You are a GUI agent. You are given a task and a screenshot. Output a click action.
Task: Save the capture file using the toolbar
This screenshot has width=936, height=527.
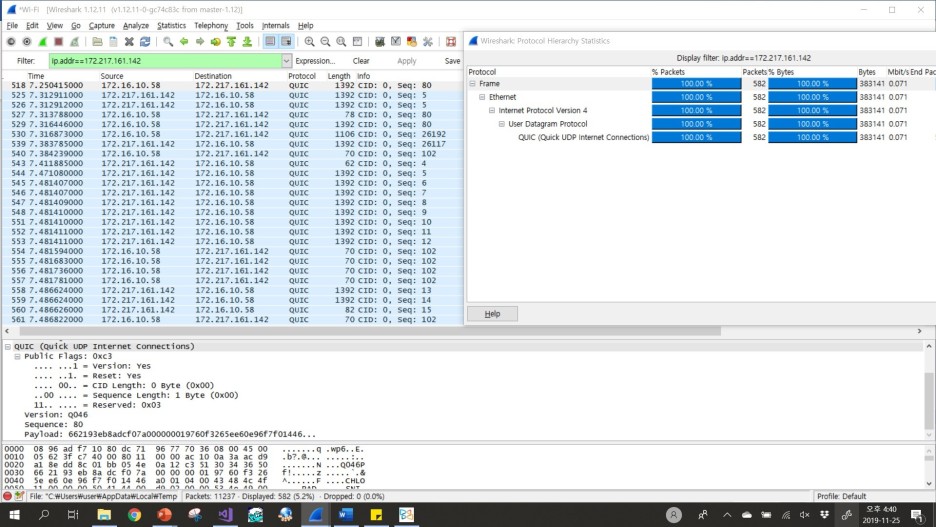(x=113, y=41)
